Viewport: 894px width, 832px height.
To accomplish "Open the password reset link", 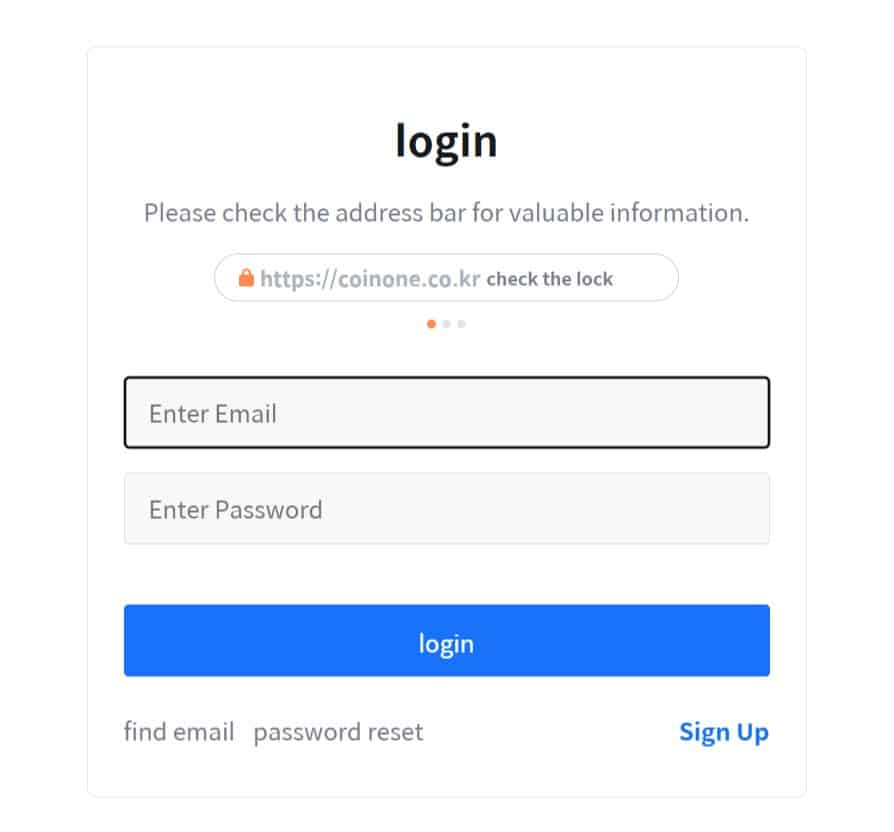I will [x=338, y=732].
